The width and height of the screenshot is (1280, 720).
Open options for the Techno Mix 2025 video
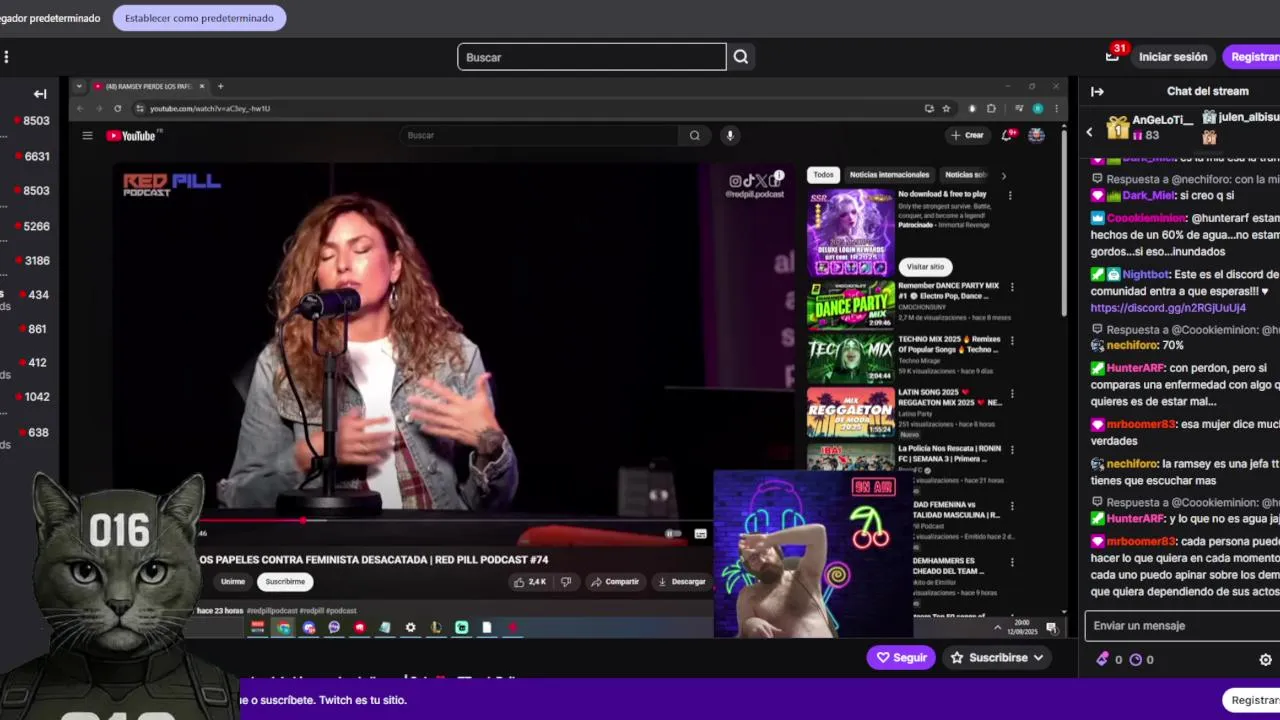tap(1011, 340)
